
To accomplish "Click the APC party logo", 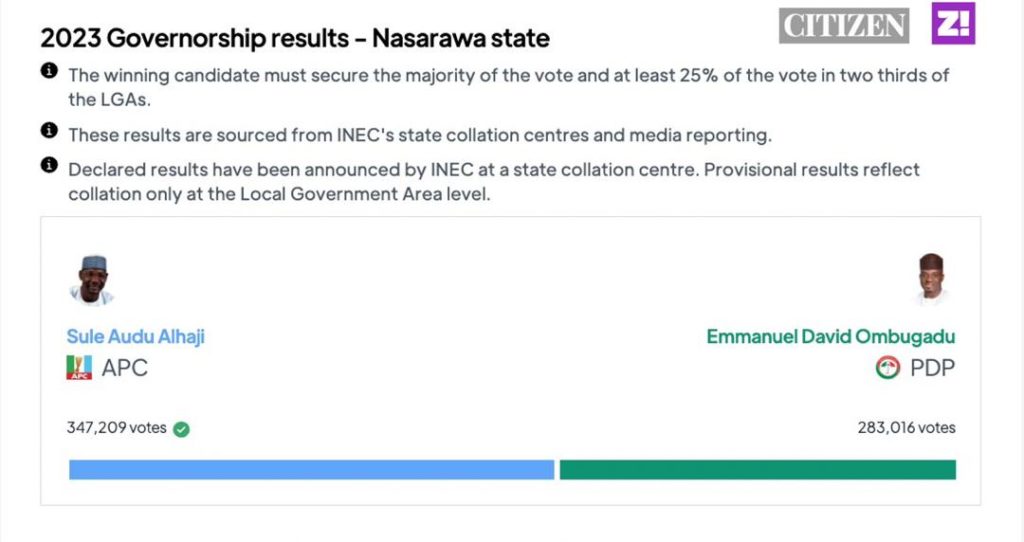I will tap(79, 368).
